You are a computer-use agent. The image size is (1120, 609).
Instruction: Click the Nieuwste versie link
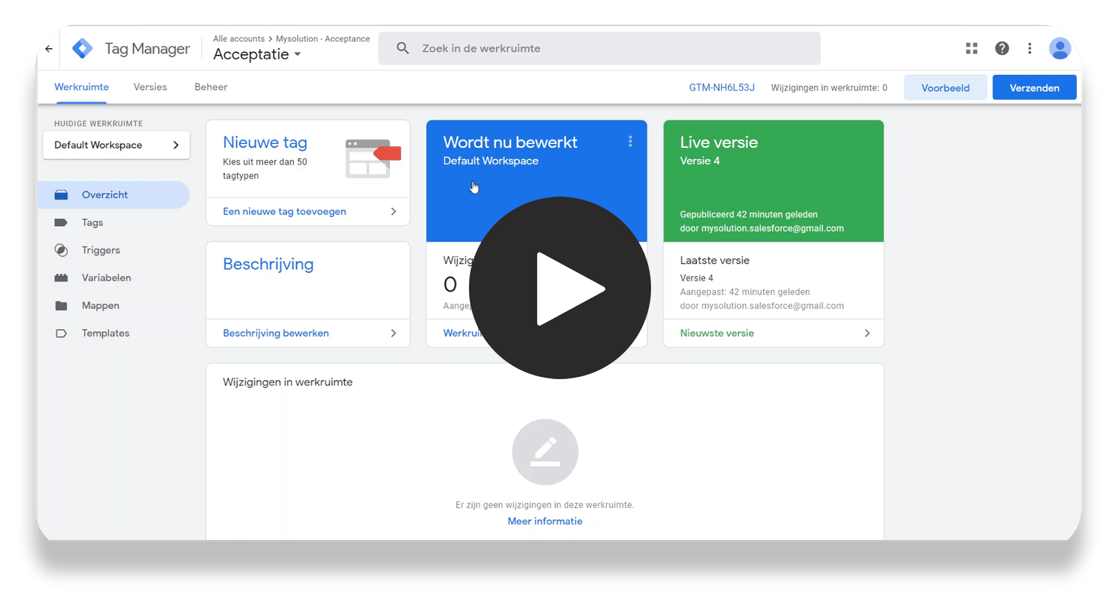(717, 333)
